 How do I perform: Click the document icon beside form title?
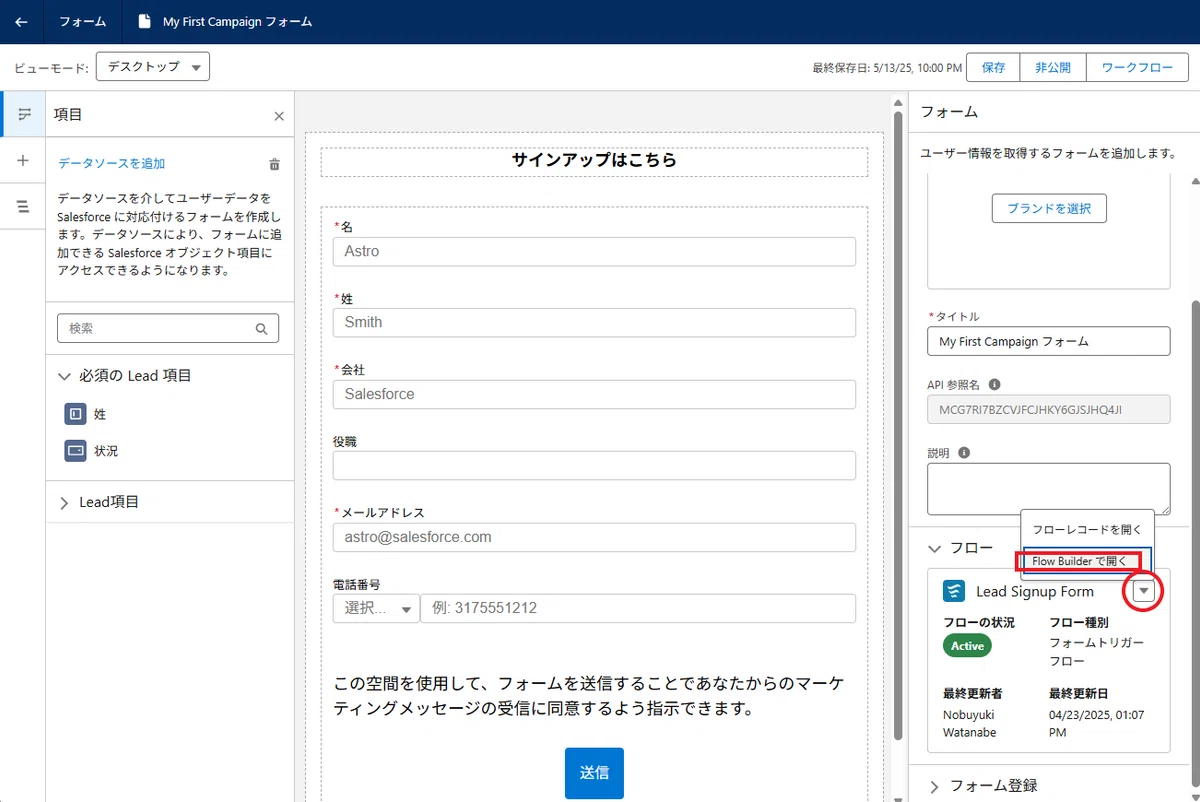[x=146, y=21]
